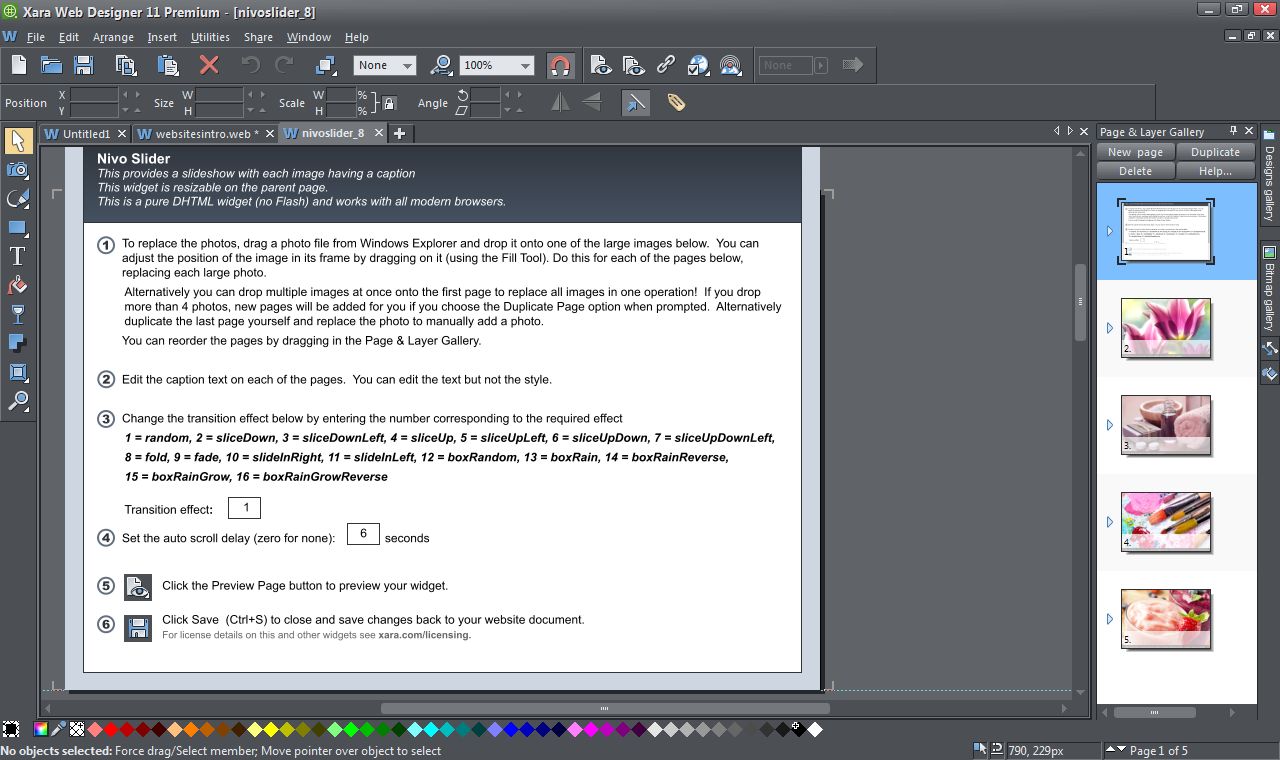Delete selection with red X icon
Viewport: 1280px width, 760px height.
(209, 66)
